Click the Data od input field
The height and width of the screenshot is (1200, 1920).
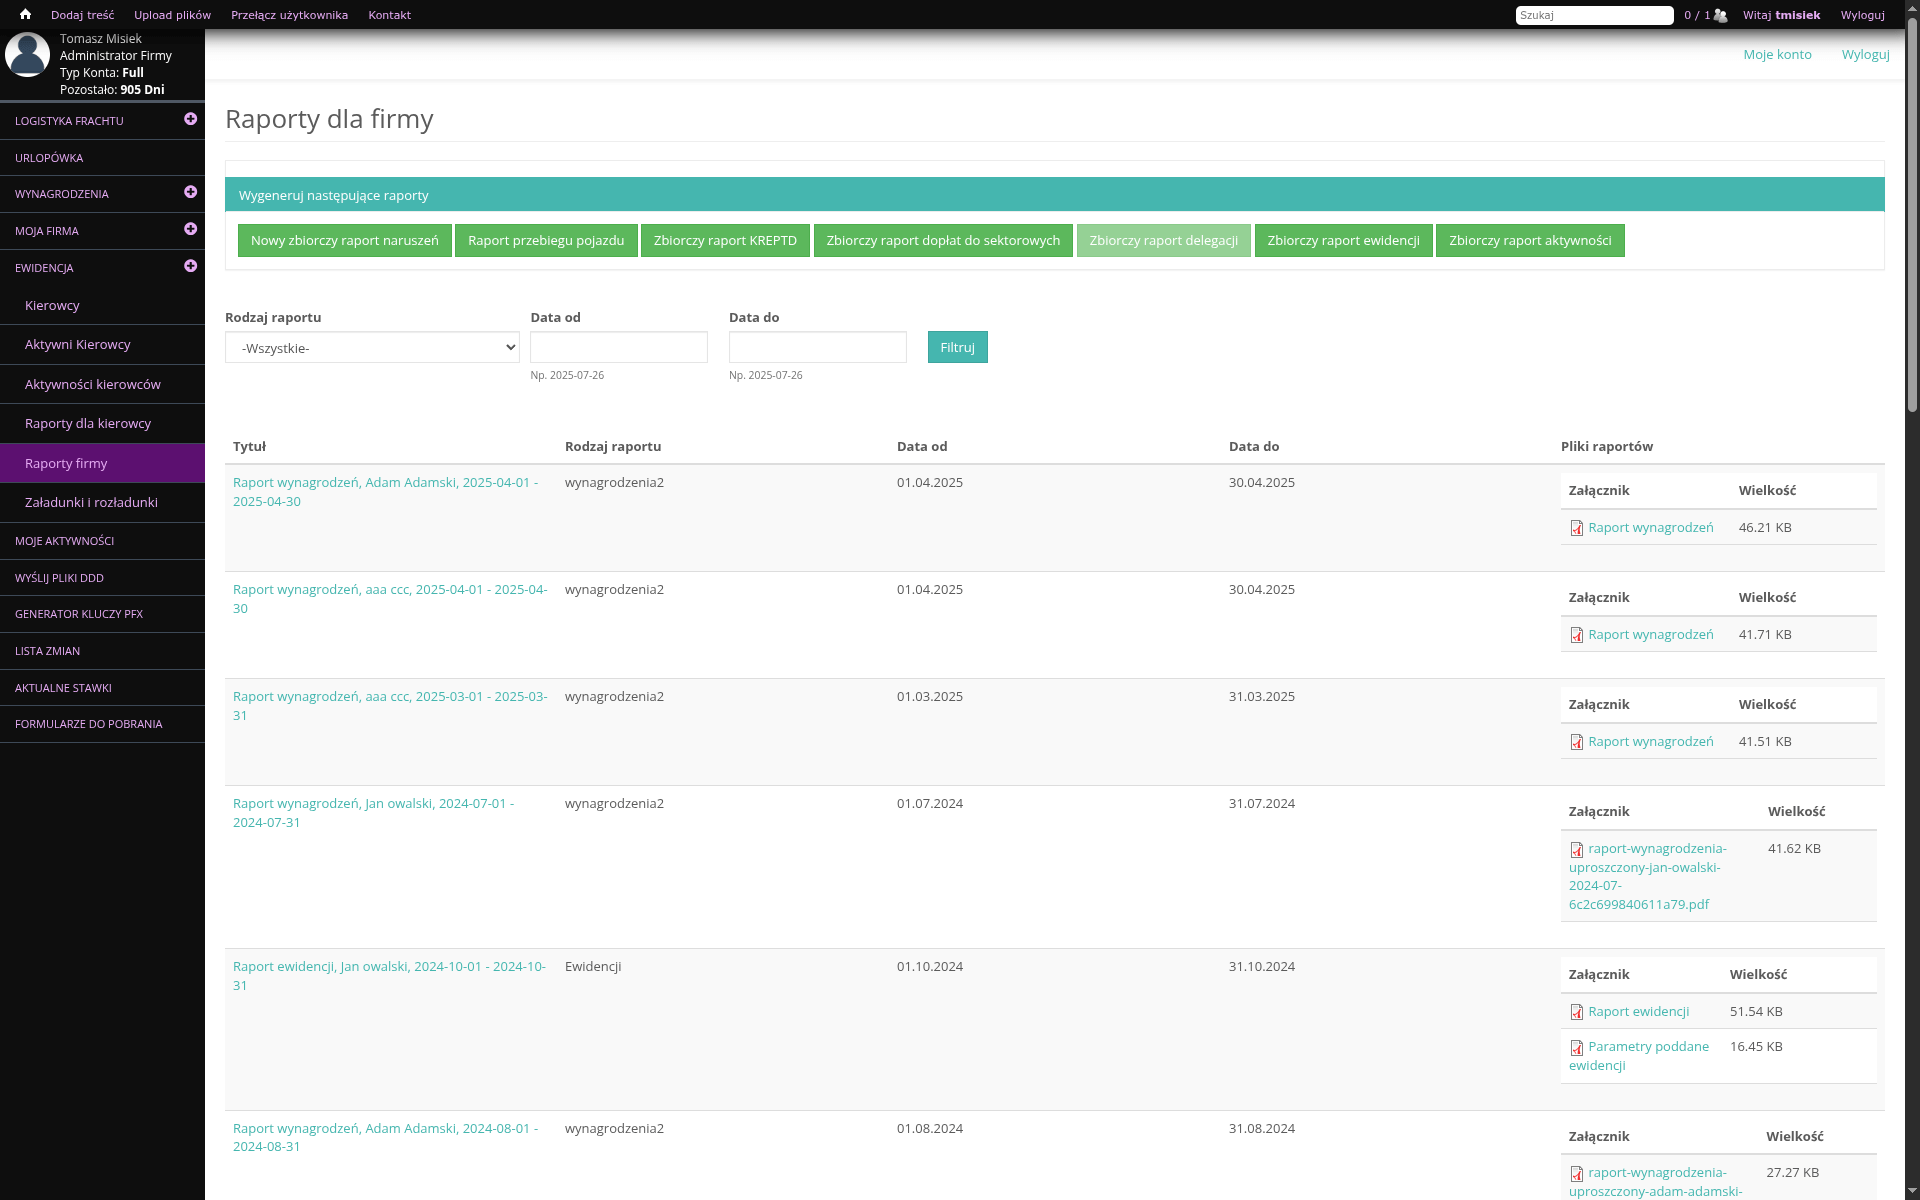[x=618, y=347]
